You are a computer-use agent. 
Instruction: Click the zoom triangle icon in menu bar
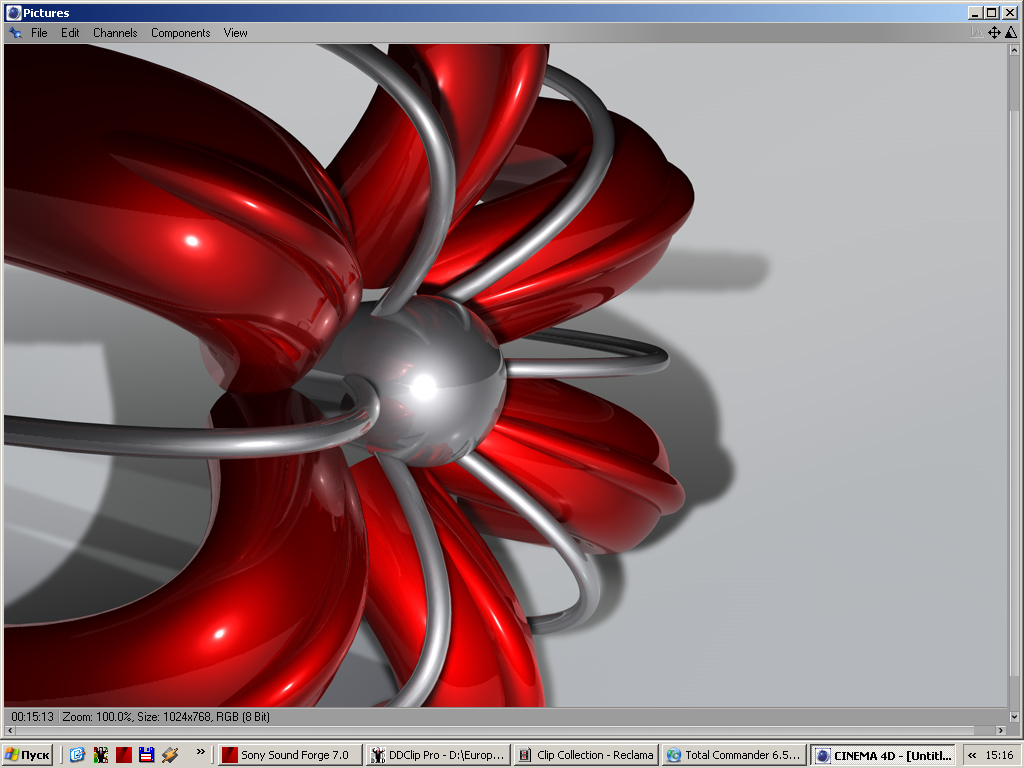point(1010,33)
